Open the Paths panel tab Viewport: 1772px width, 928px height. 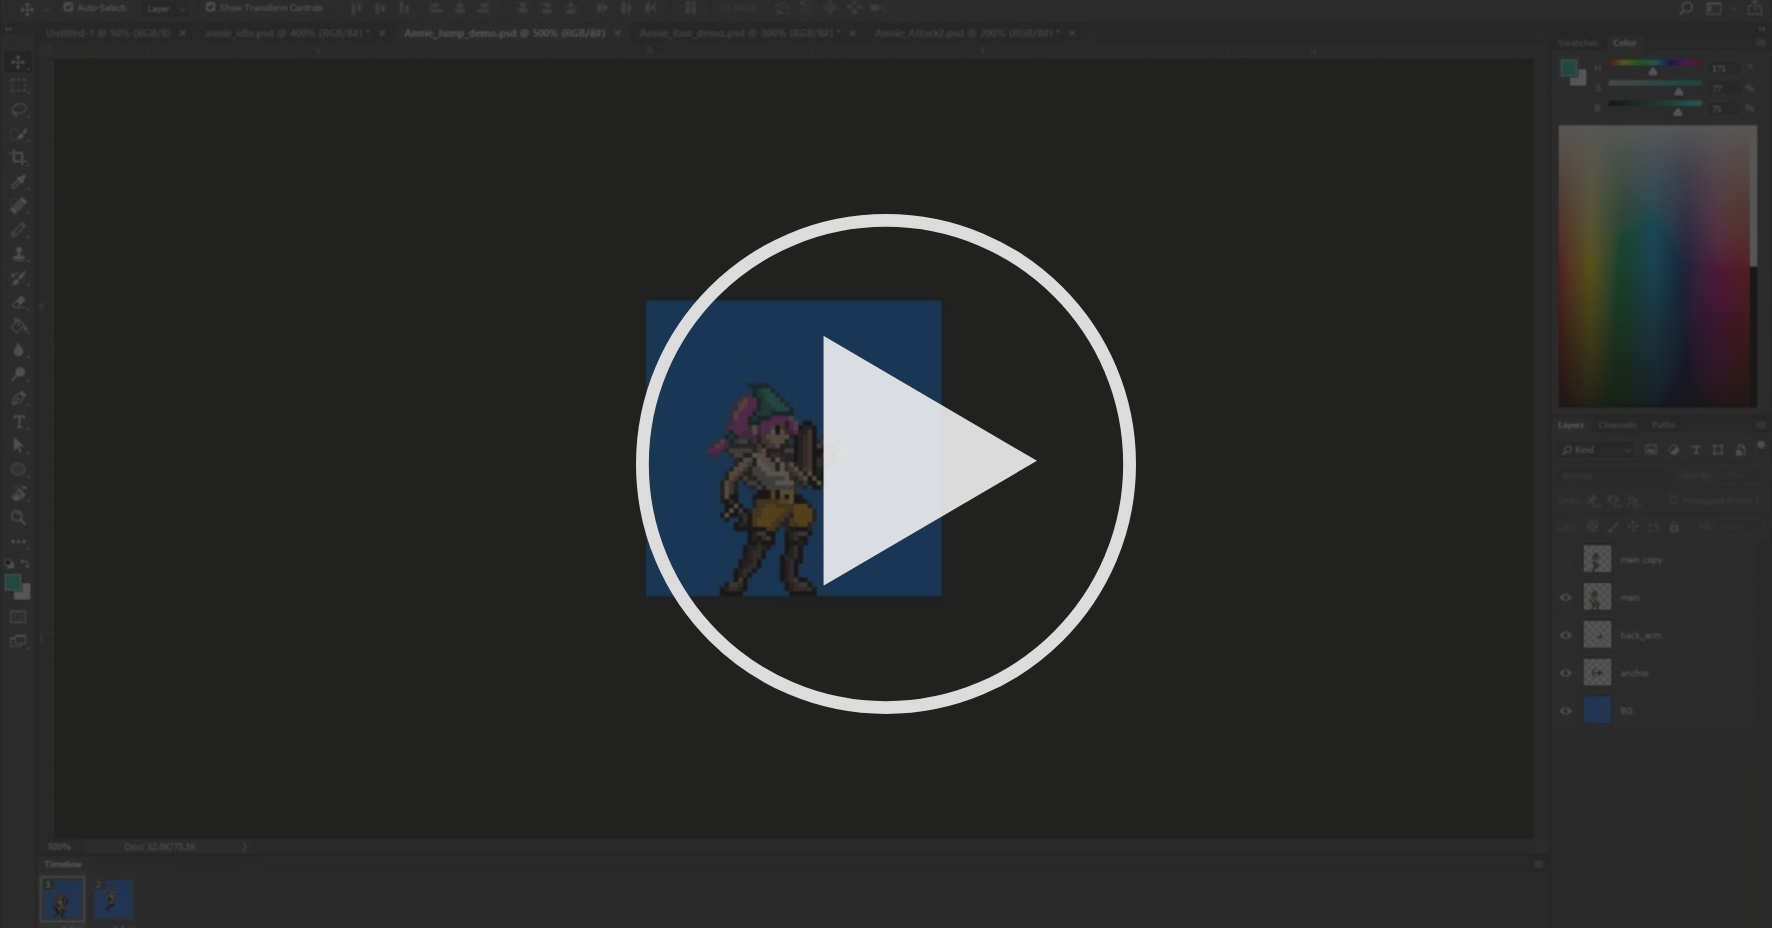(1663, 425)
